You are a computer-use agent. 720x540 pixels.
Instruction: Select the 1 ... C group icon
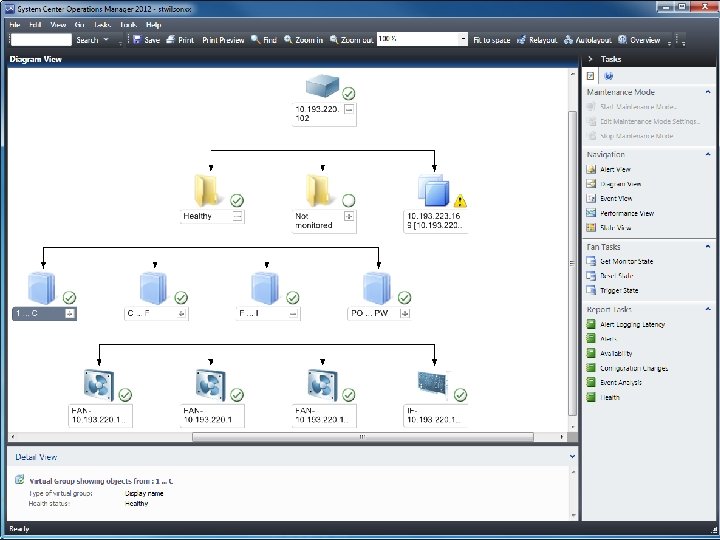tap(42, 288)
